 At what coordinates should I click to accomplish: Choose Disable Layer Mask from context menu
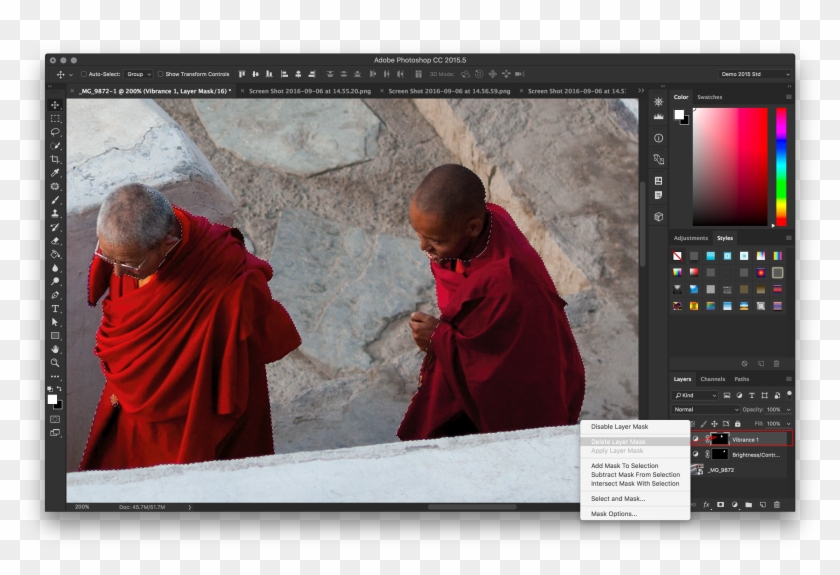(x=619, y=427)
